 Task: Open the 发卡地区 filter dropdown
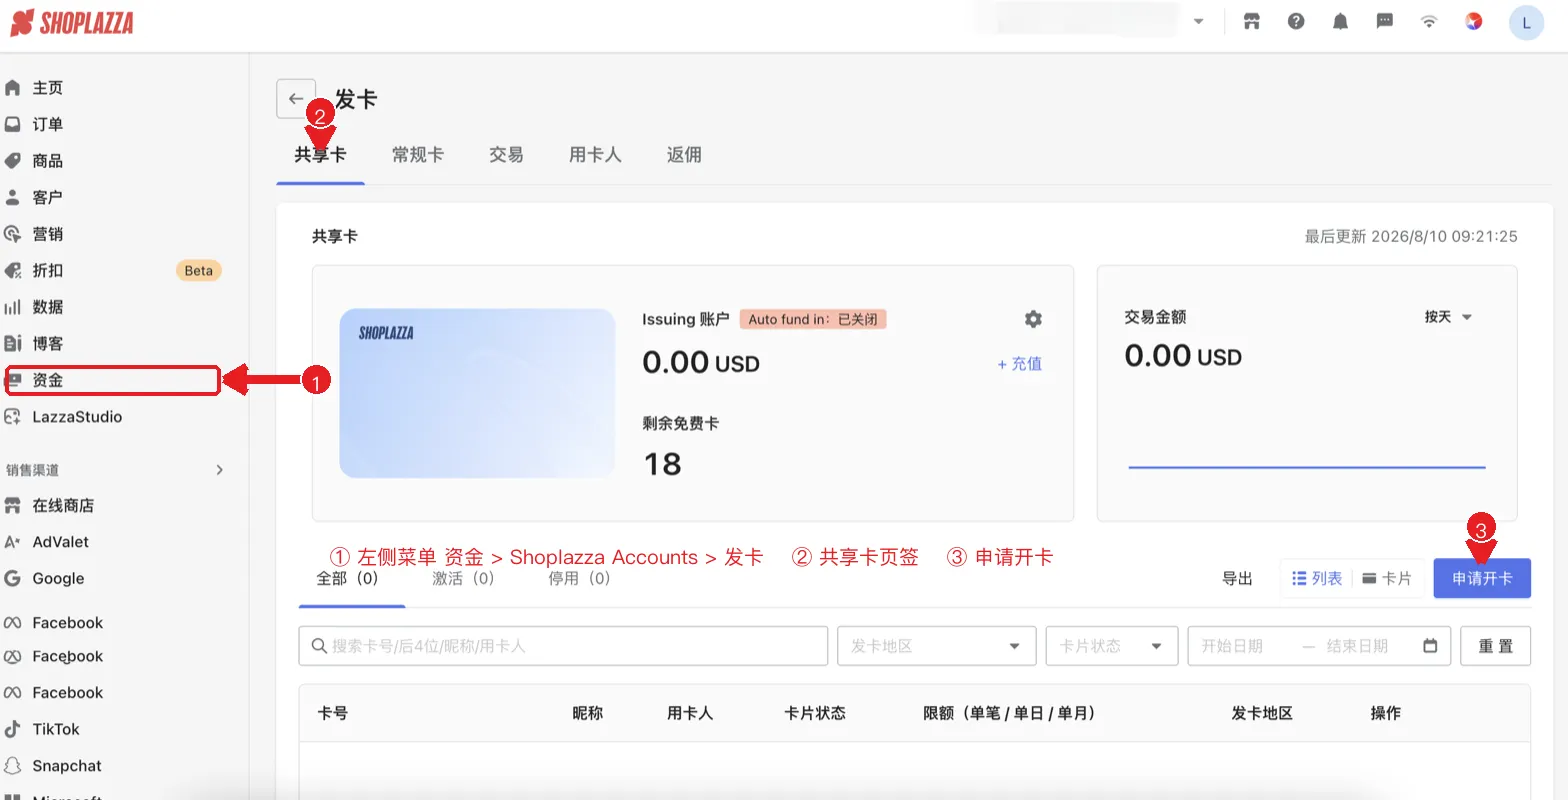coord(936,646)
